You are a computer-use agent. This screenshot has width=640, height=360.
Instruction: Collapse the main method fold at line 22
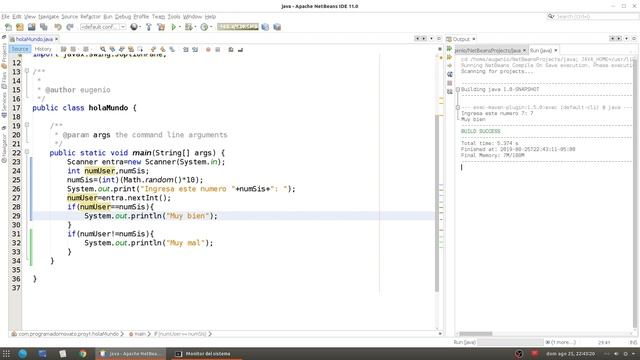(x=27, y=152)
